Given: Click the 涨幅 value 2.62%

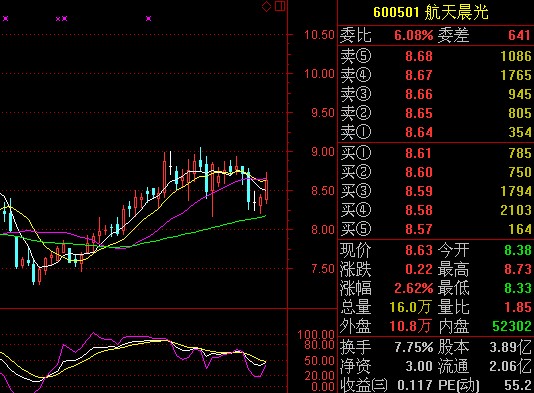Looking at the screenshot, I should 413,288.
